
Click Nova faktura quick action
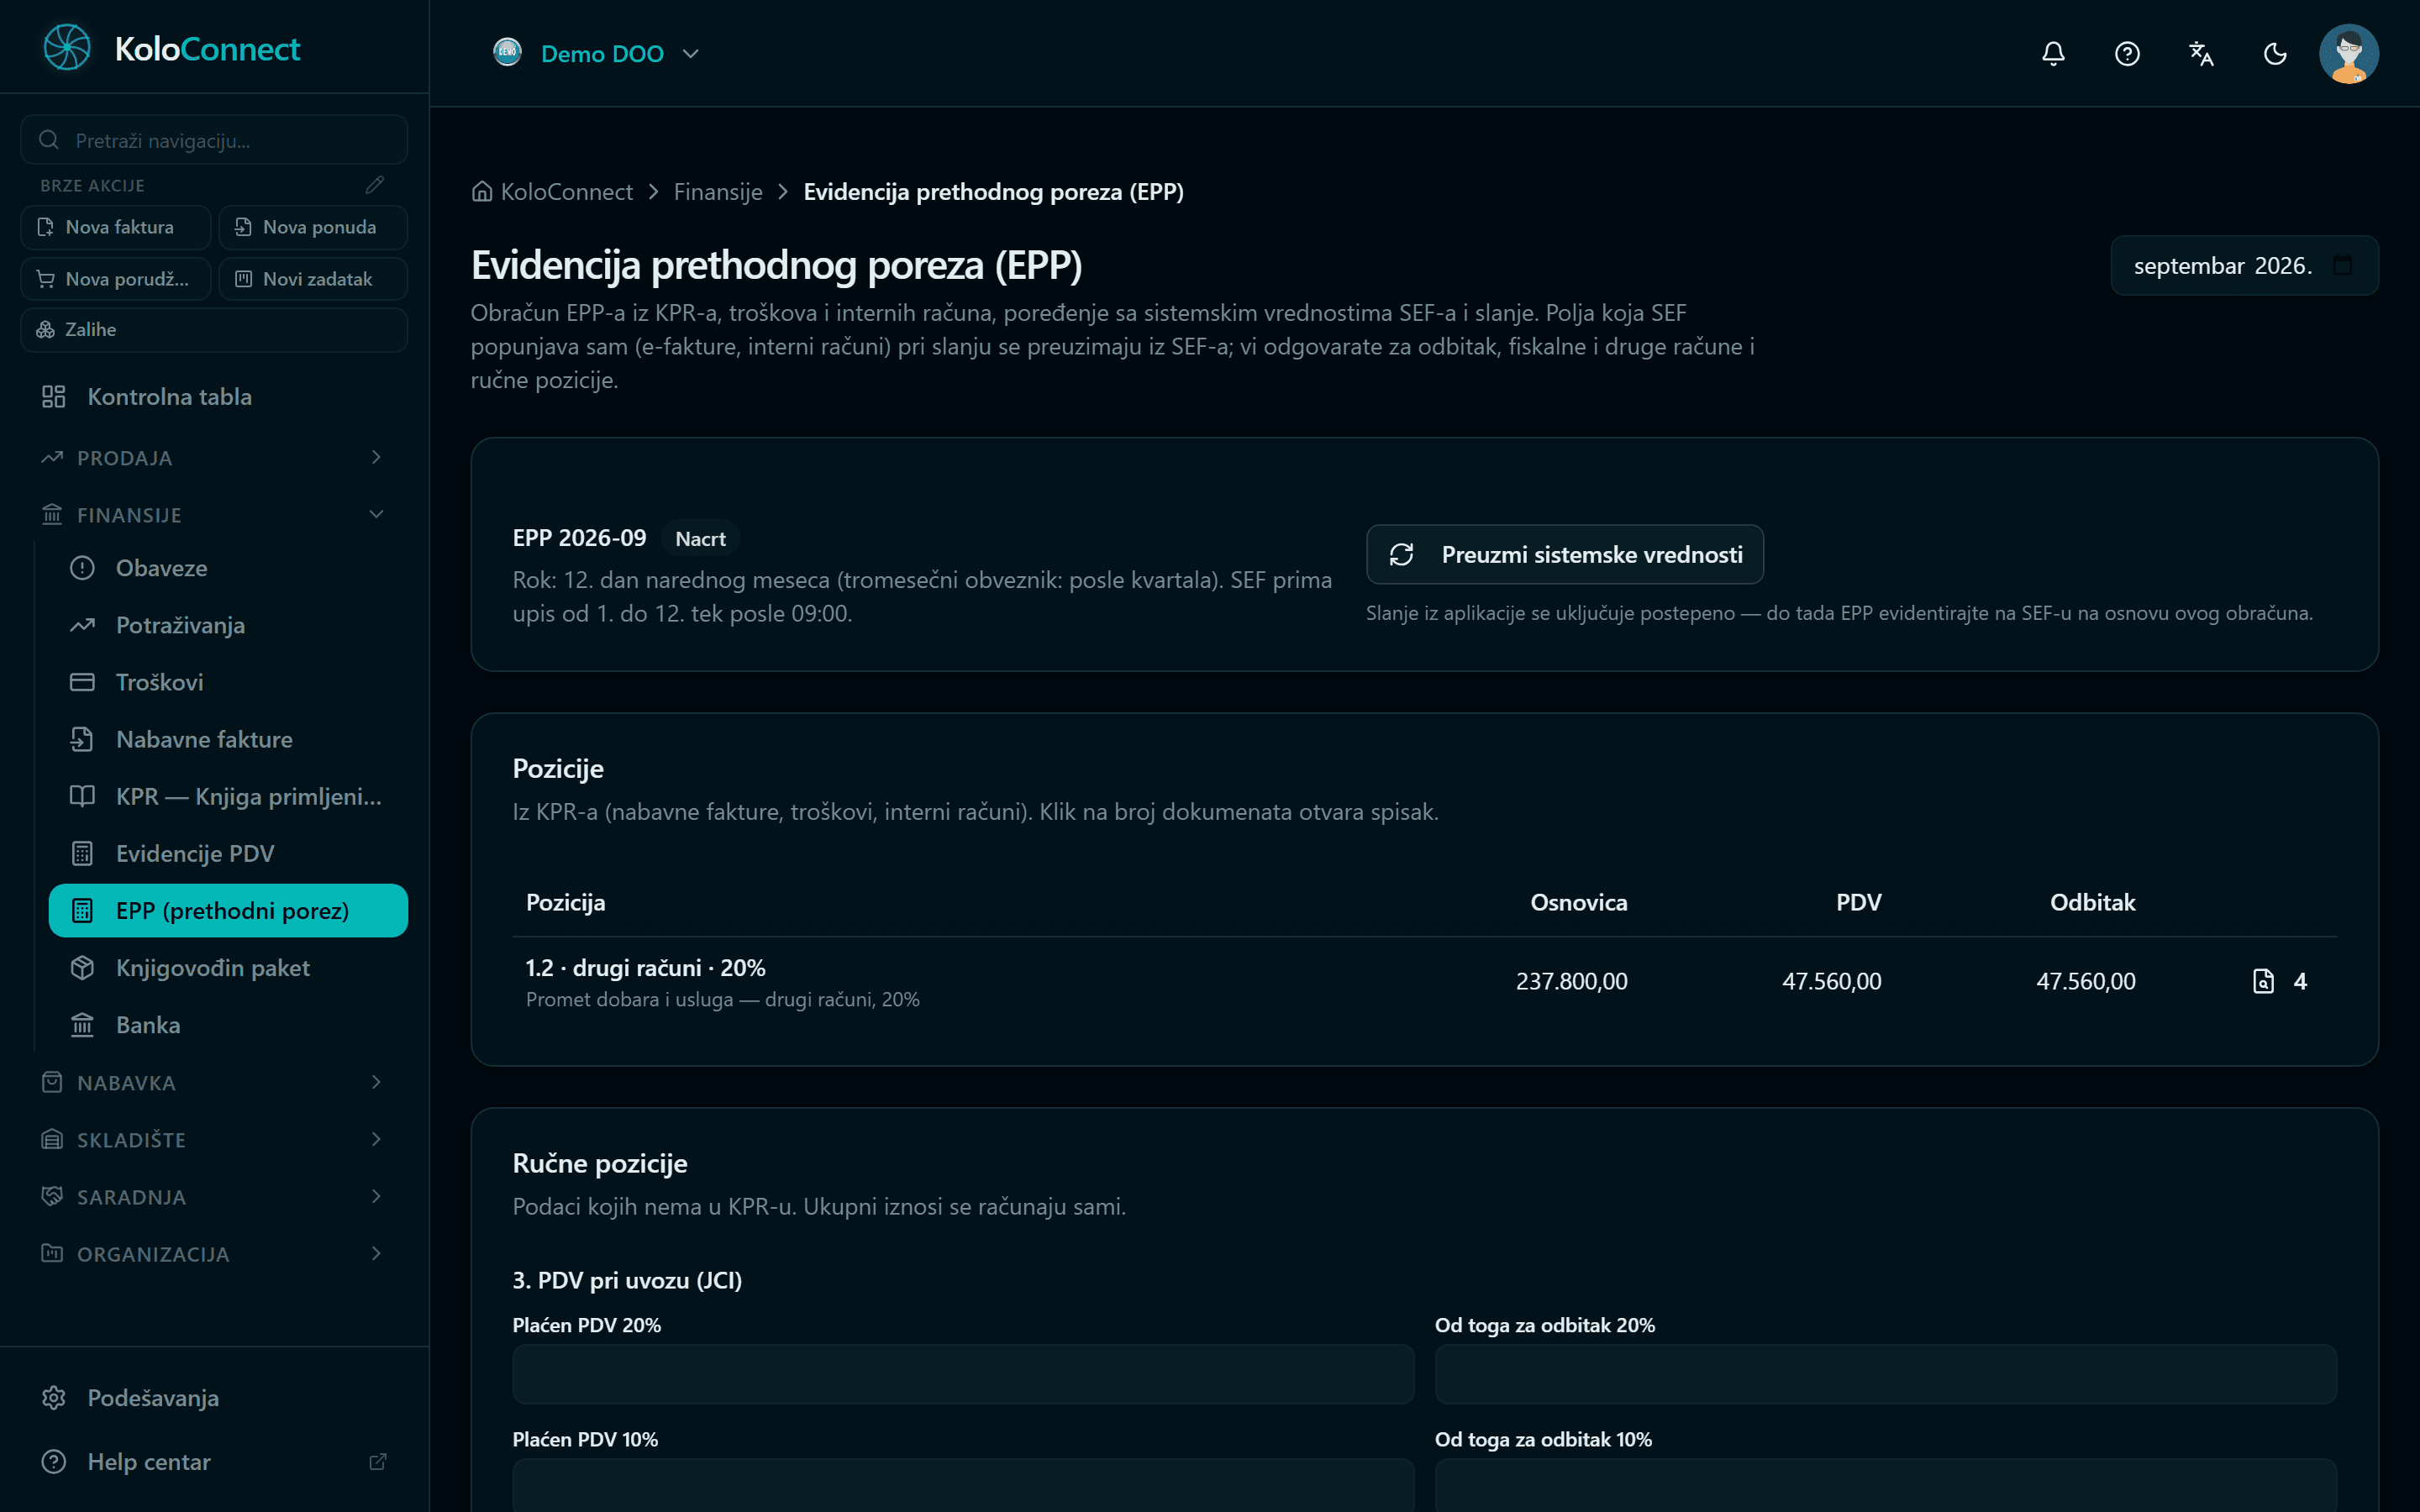coord(116,227)
